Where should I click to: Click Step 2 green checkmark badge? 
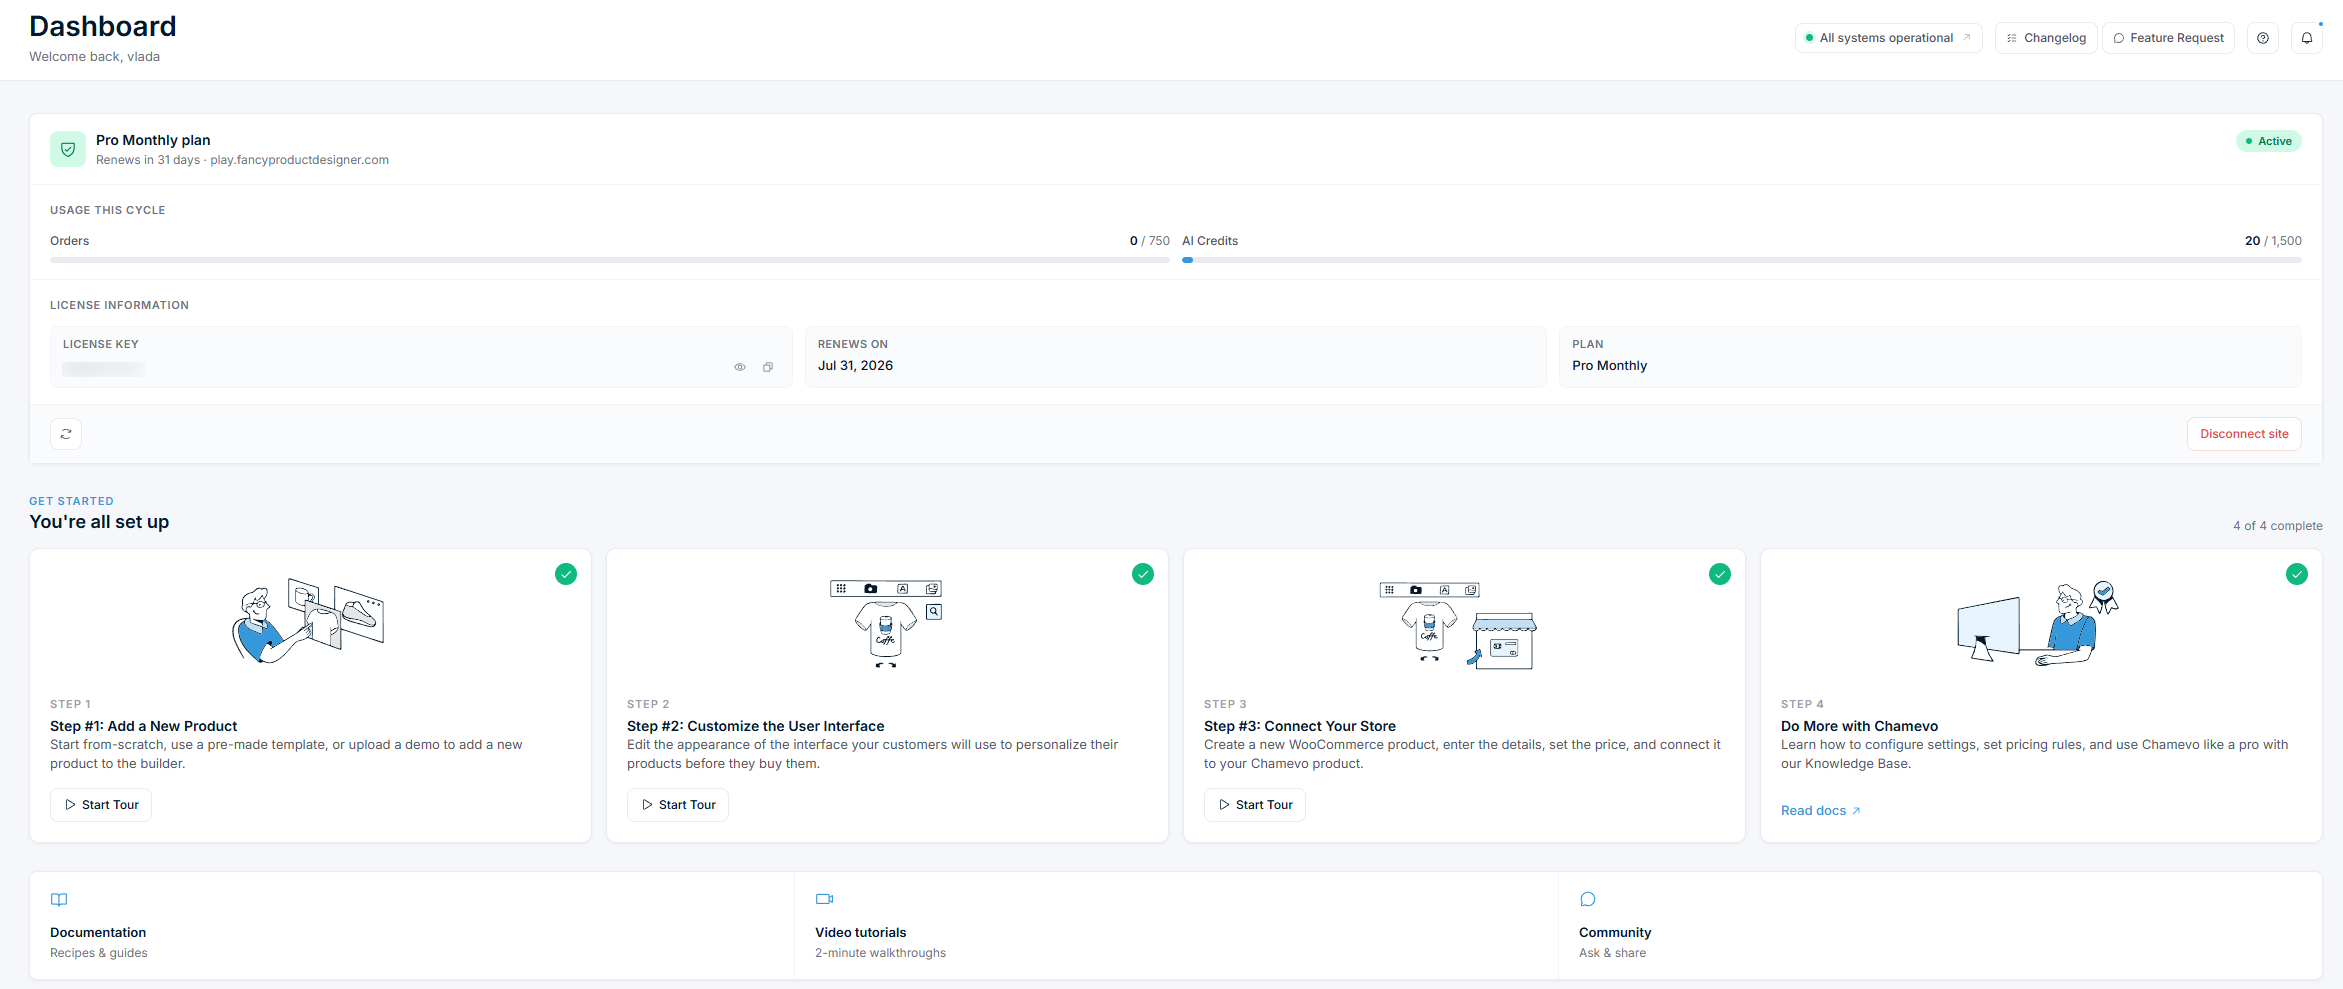pos(1143,574)
